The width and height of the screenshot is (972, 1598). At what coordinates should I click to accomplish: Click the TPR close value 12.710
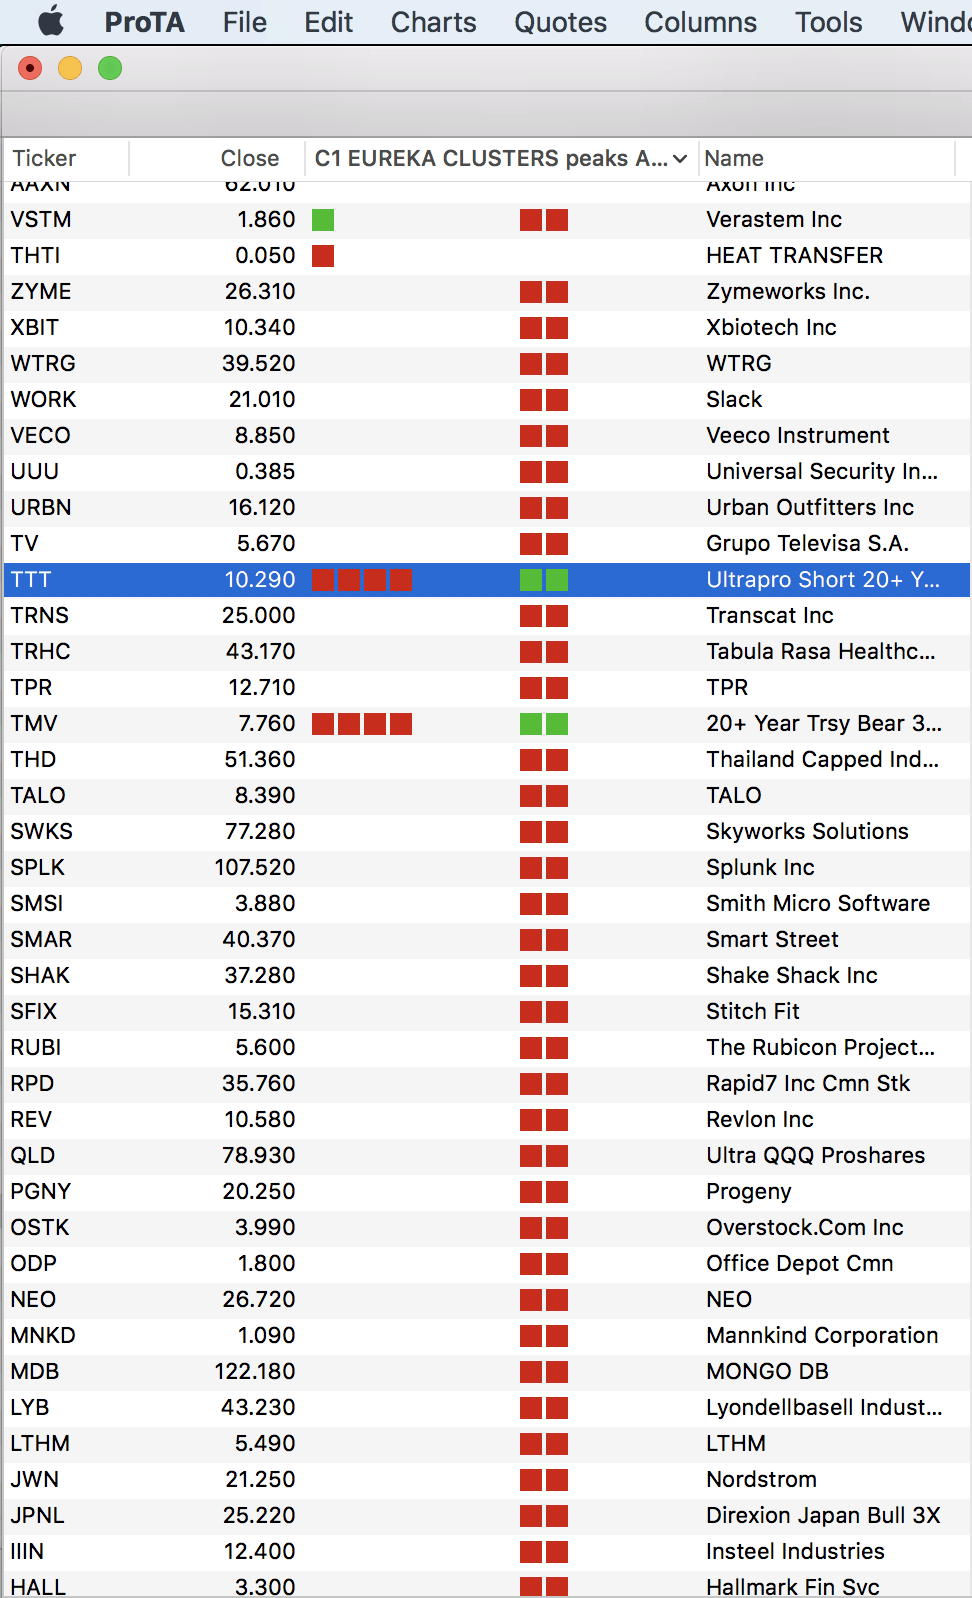tap(262, 688)
